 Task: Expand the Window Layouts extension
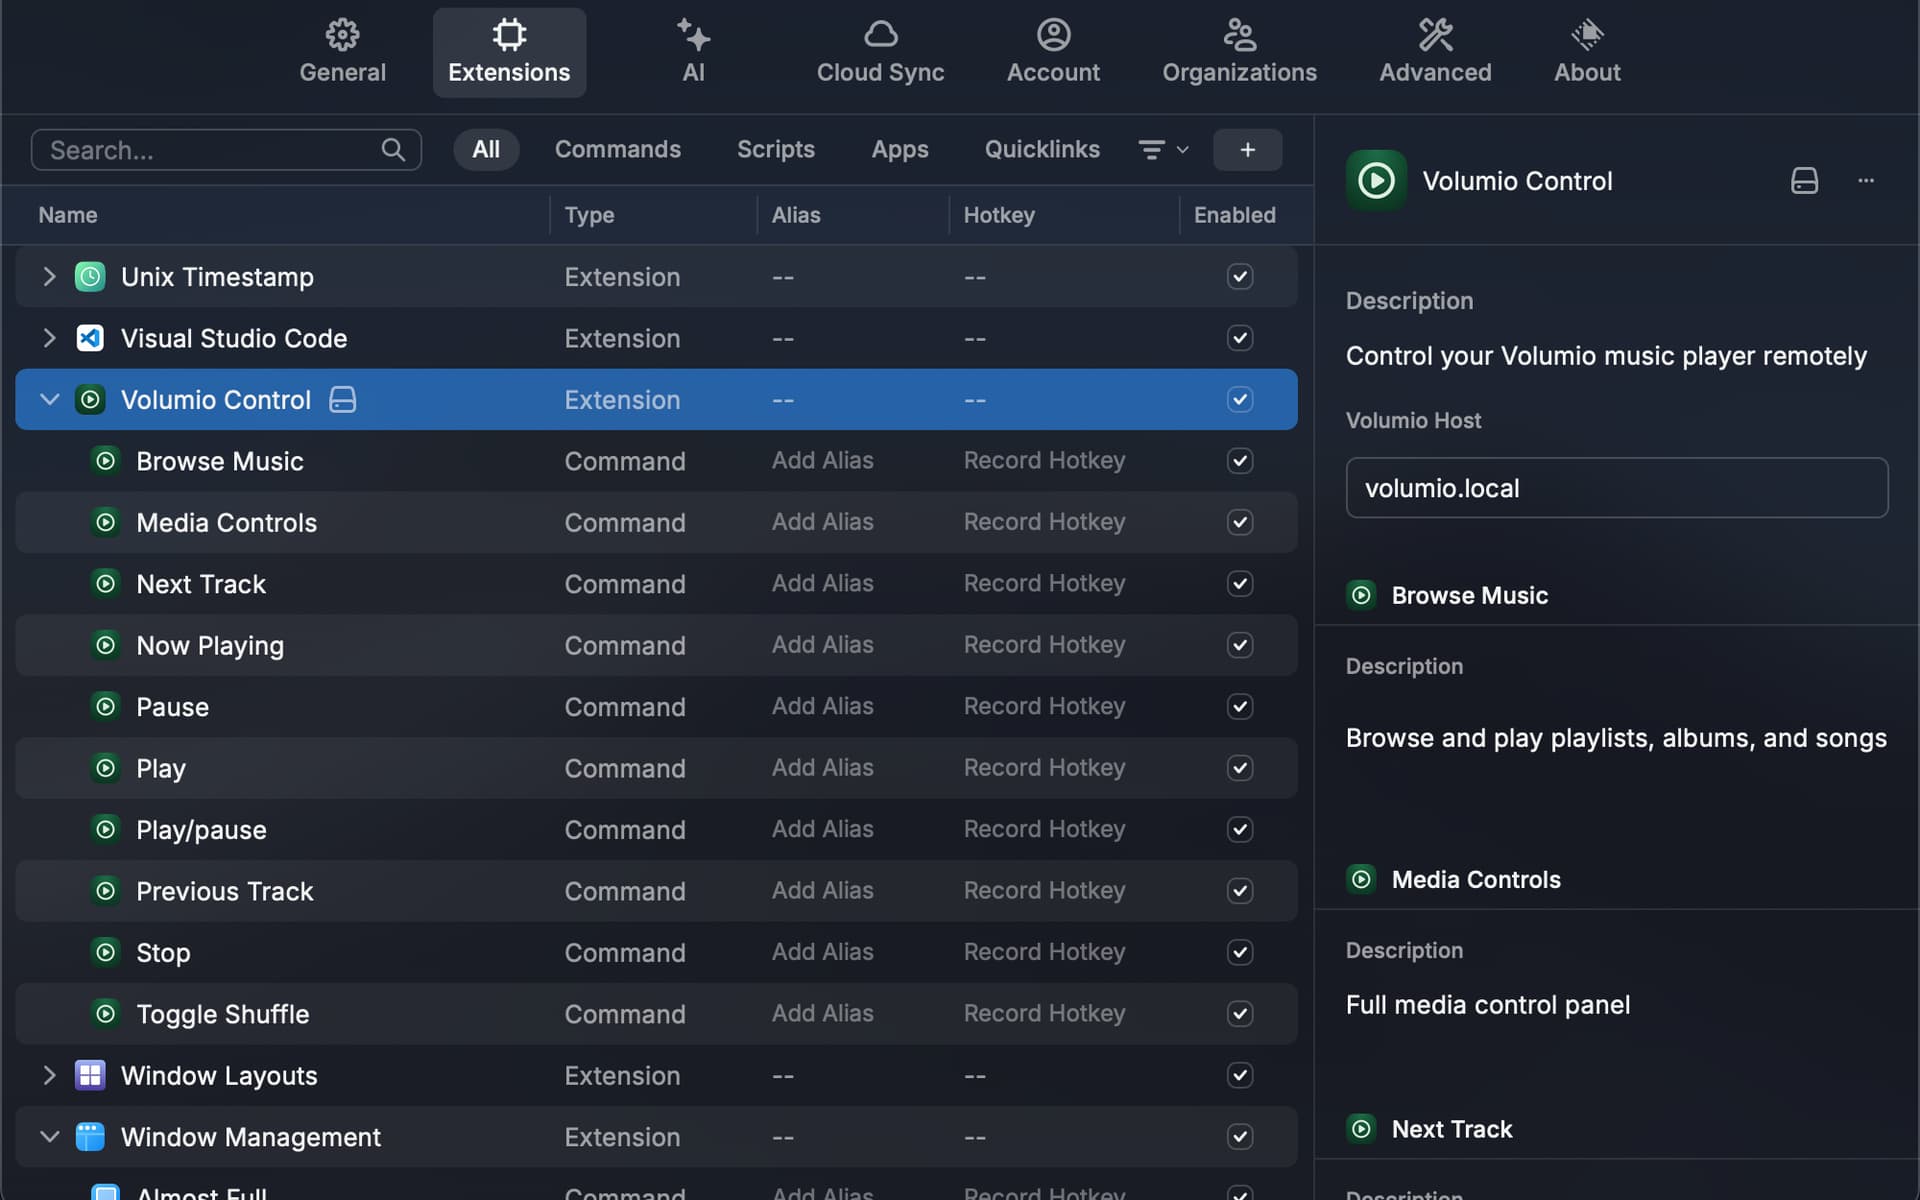tap(49, 1076)
